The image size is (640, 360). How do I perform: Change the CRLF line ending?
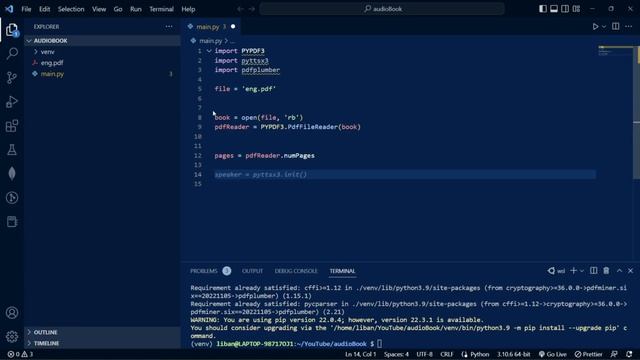[x=447, y=354]
